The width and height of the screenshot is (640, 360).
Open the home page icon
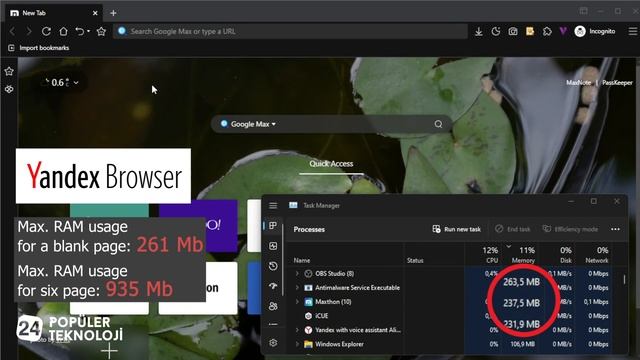[x=63, y=31]
